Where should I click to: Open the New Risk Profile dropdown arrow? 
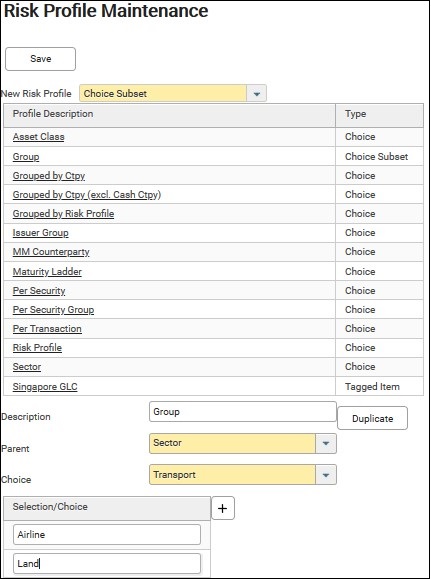(x=257, y=93)
